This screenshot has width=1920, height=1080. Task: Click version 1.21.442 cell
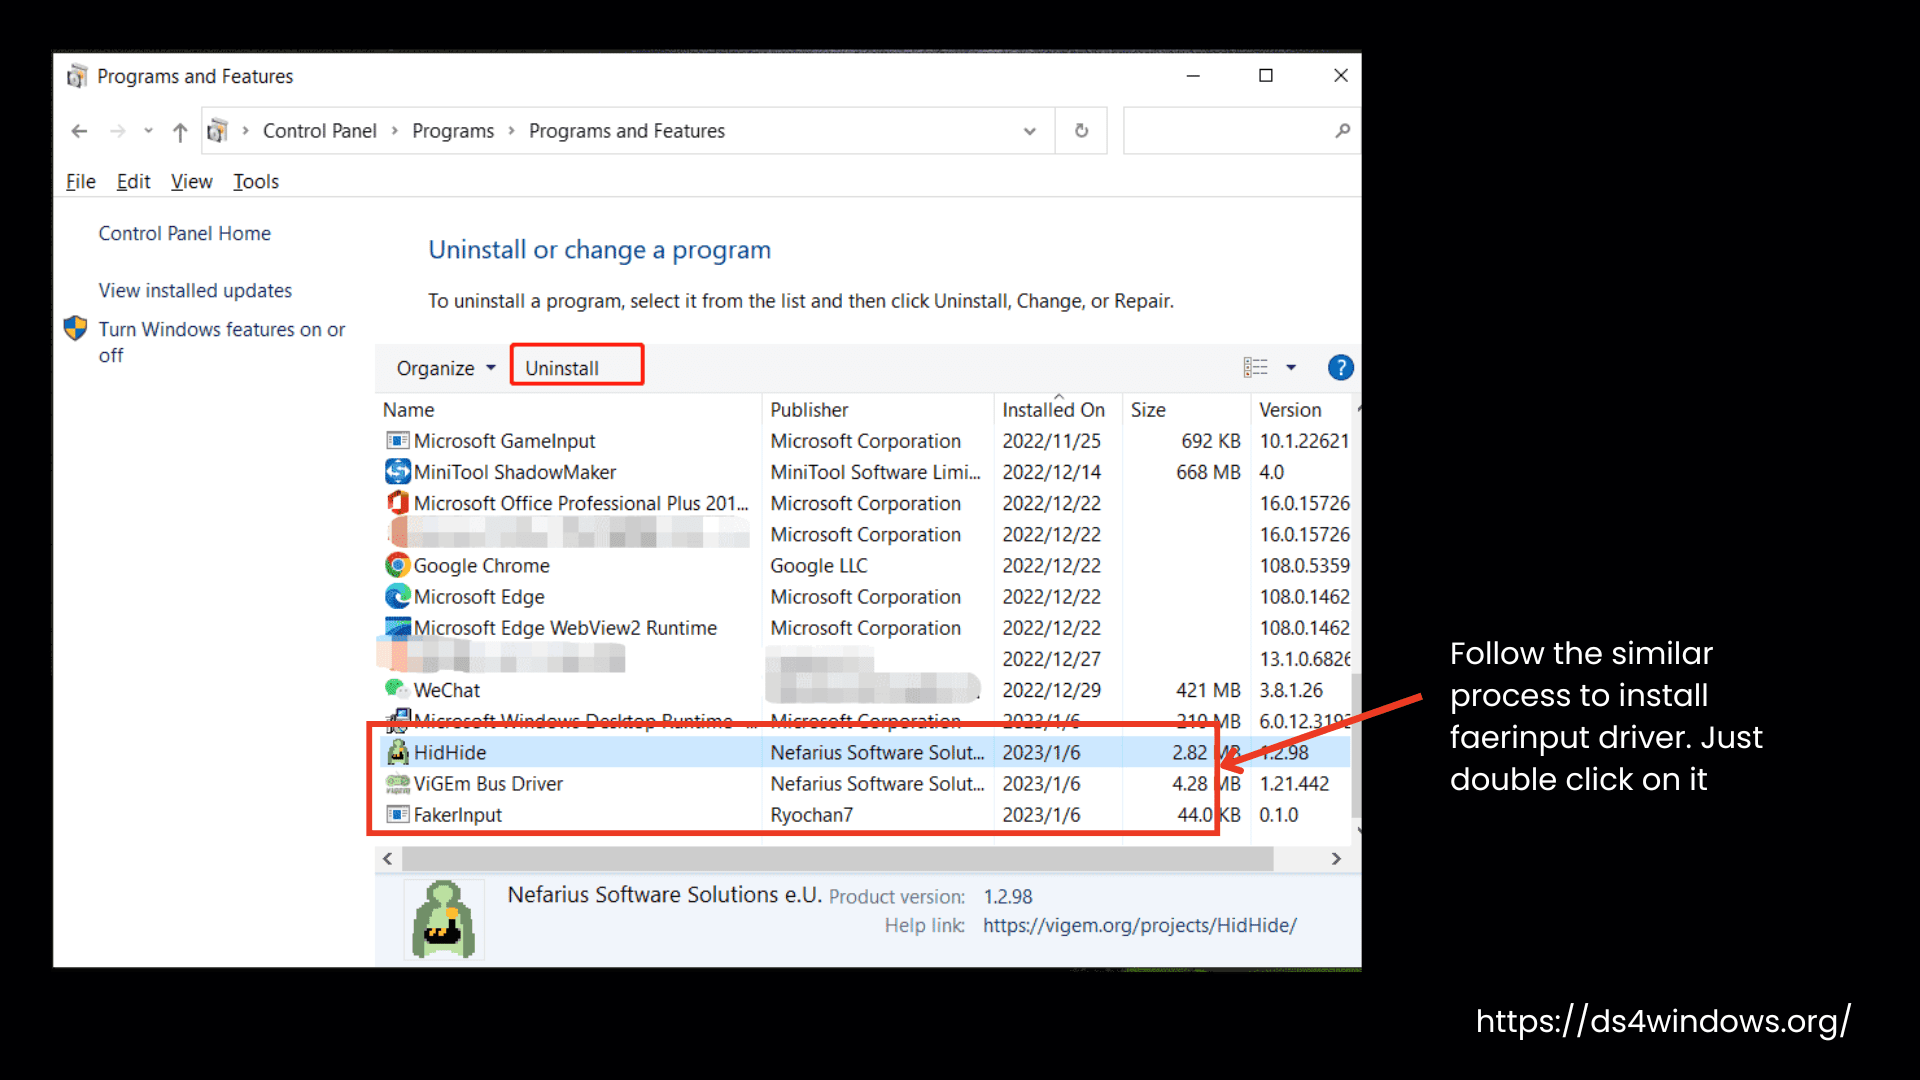[1294, 784]
